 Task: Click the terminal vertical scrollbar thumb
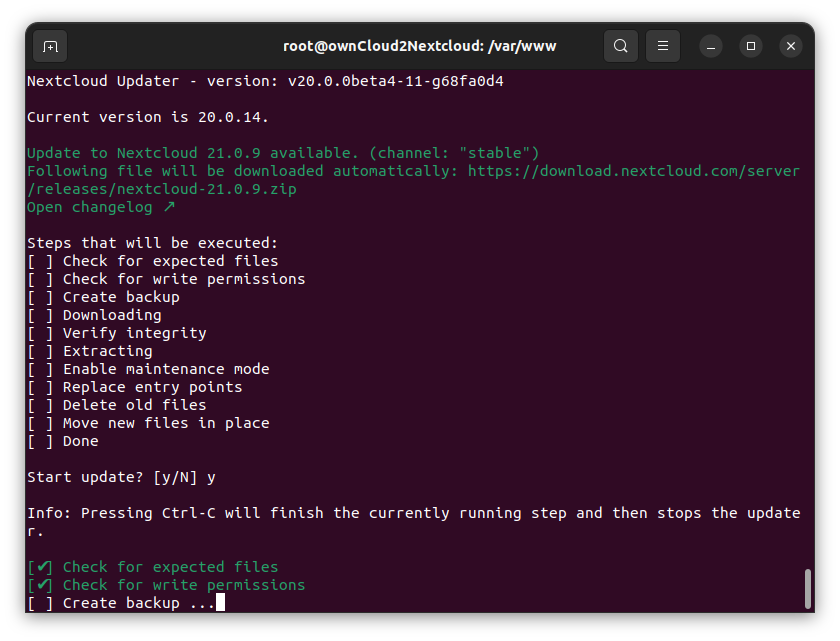808,589
